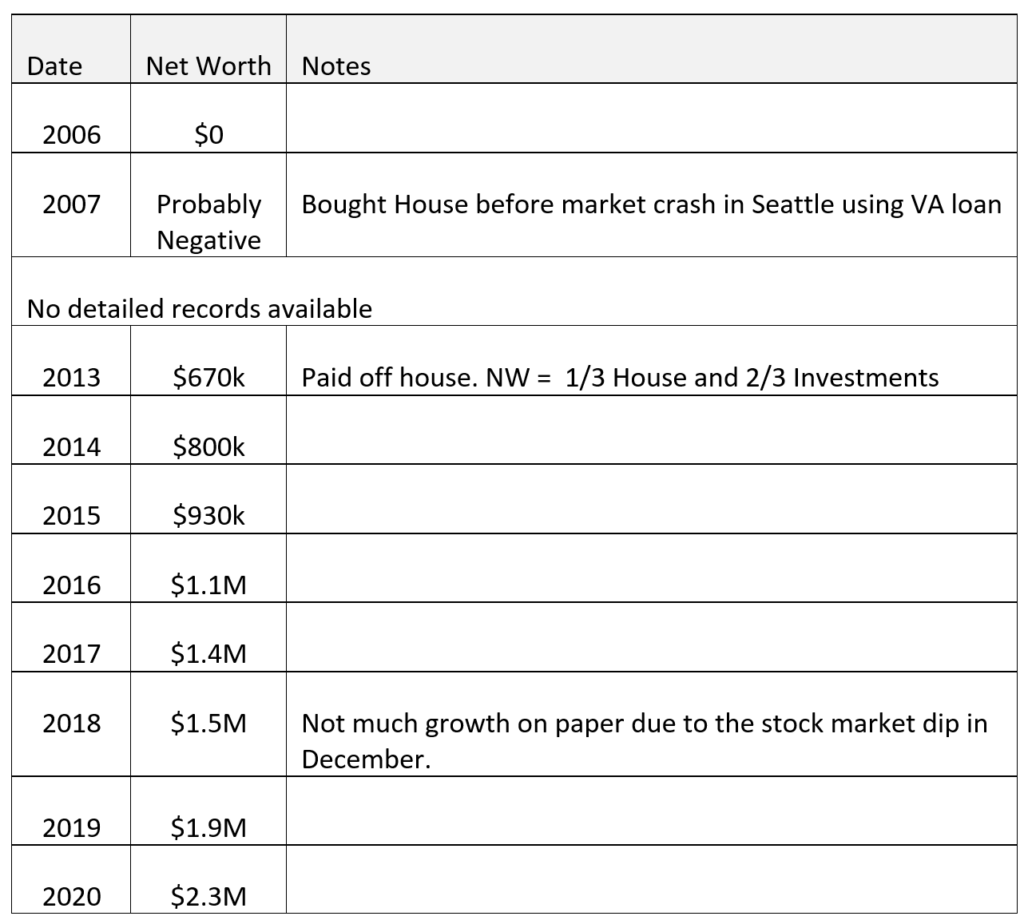Image resolution: width=1024 pixels, height=924 pixels.
Task: Click the $930k net worth value
Action: [x=208, y=516]
